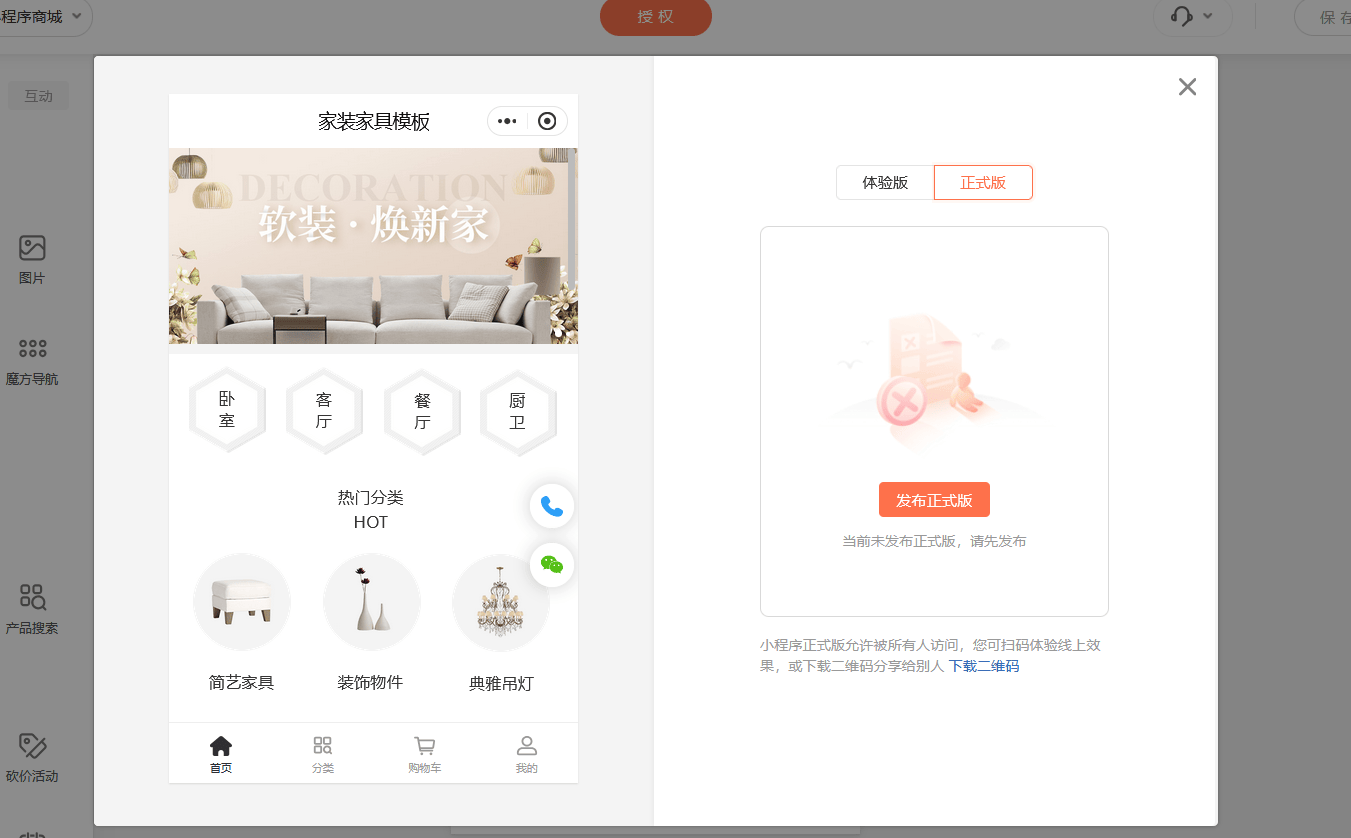The width and height of the screenshot is (1351, 838).
Task: Click the 热门分类 HOT heading text
Action: [x=371, y=510]
